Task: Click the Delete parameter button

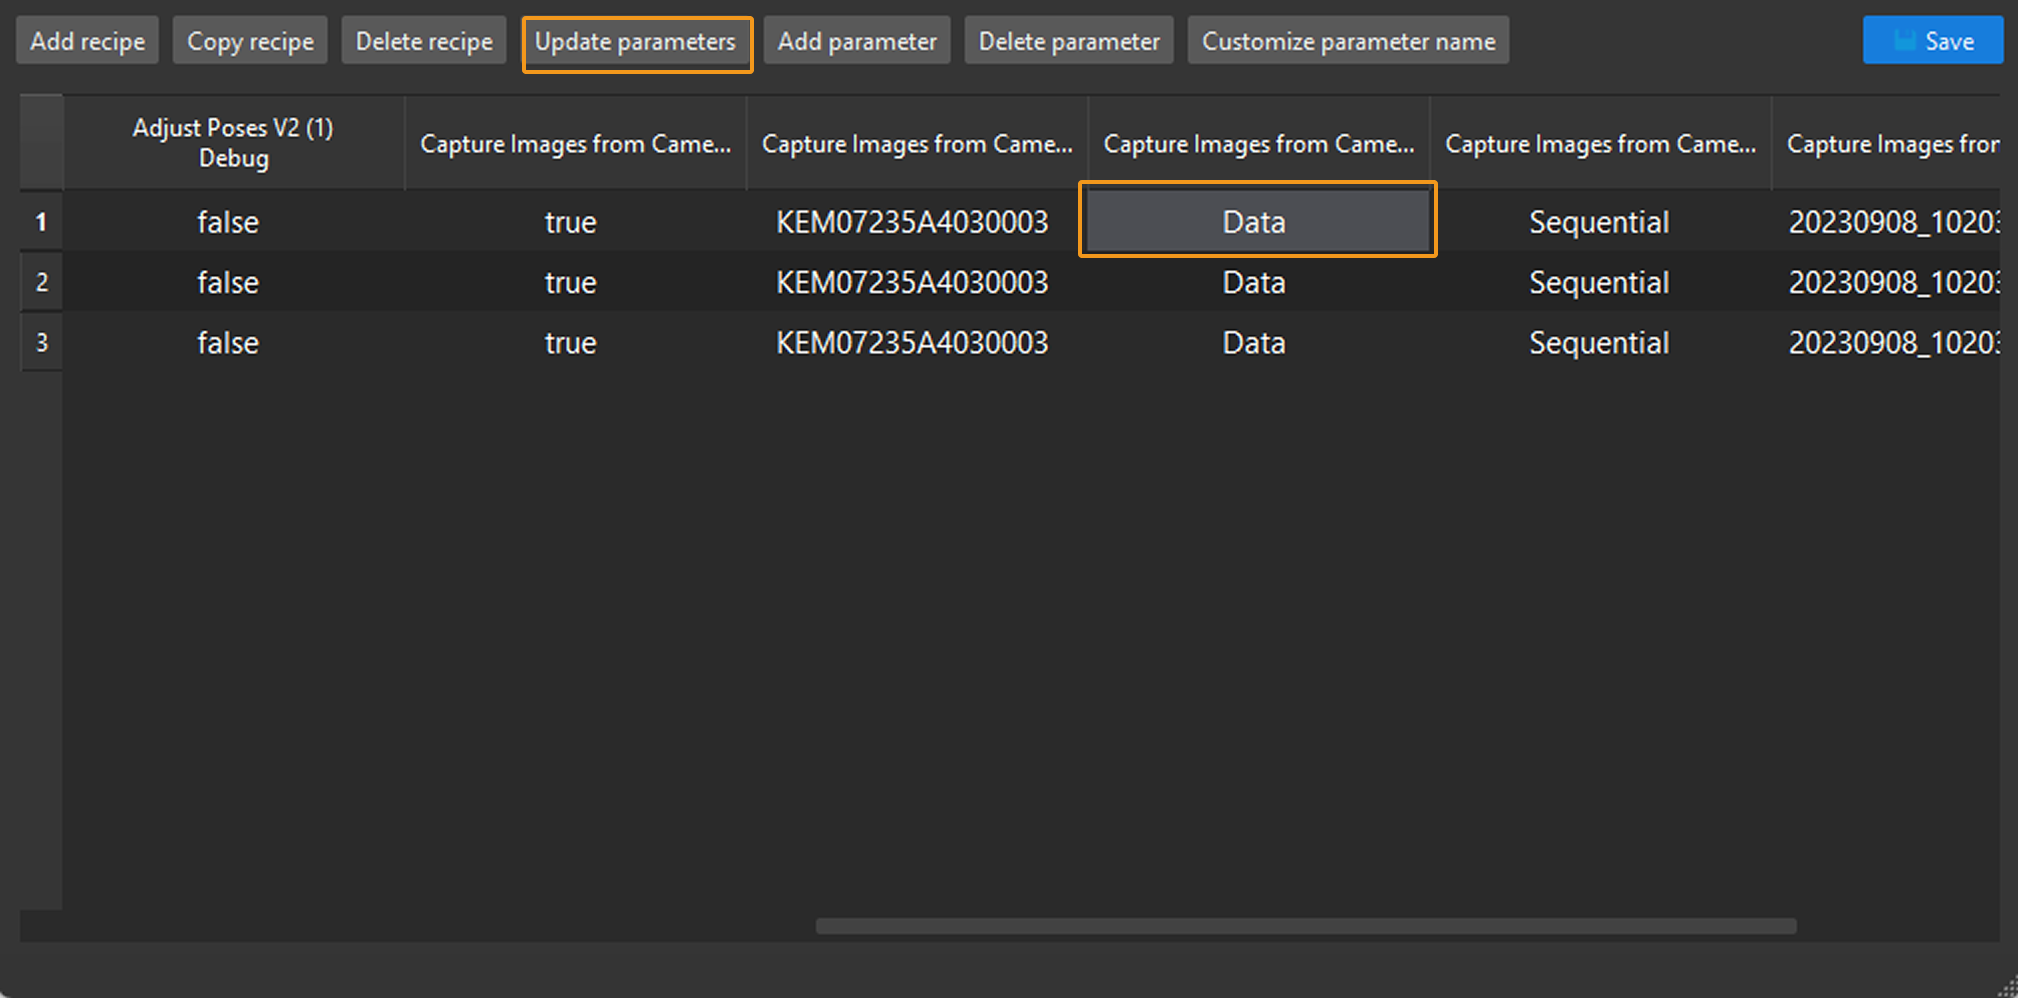Action: (x=1068, y=40)
